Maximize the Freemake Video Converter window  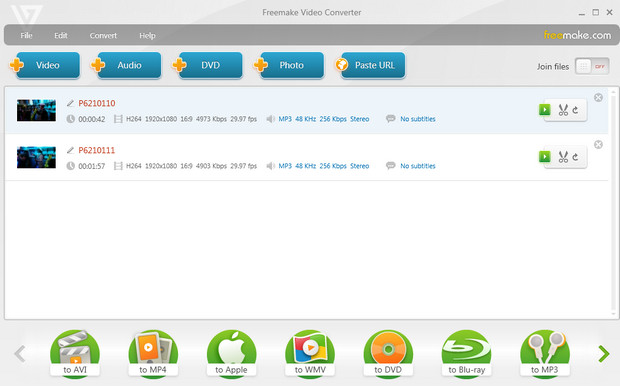(x=595, y=13)
